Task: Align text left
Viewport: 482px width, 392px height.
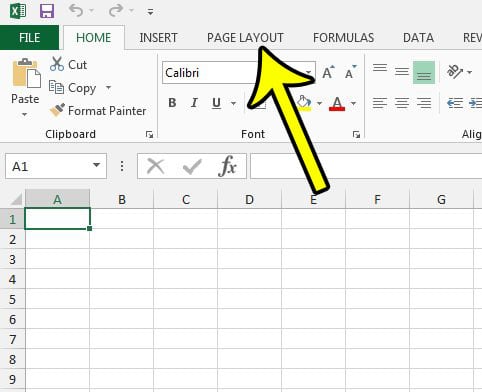Action: (380, 103)
